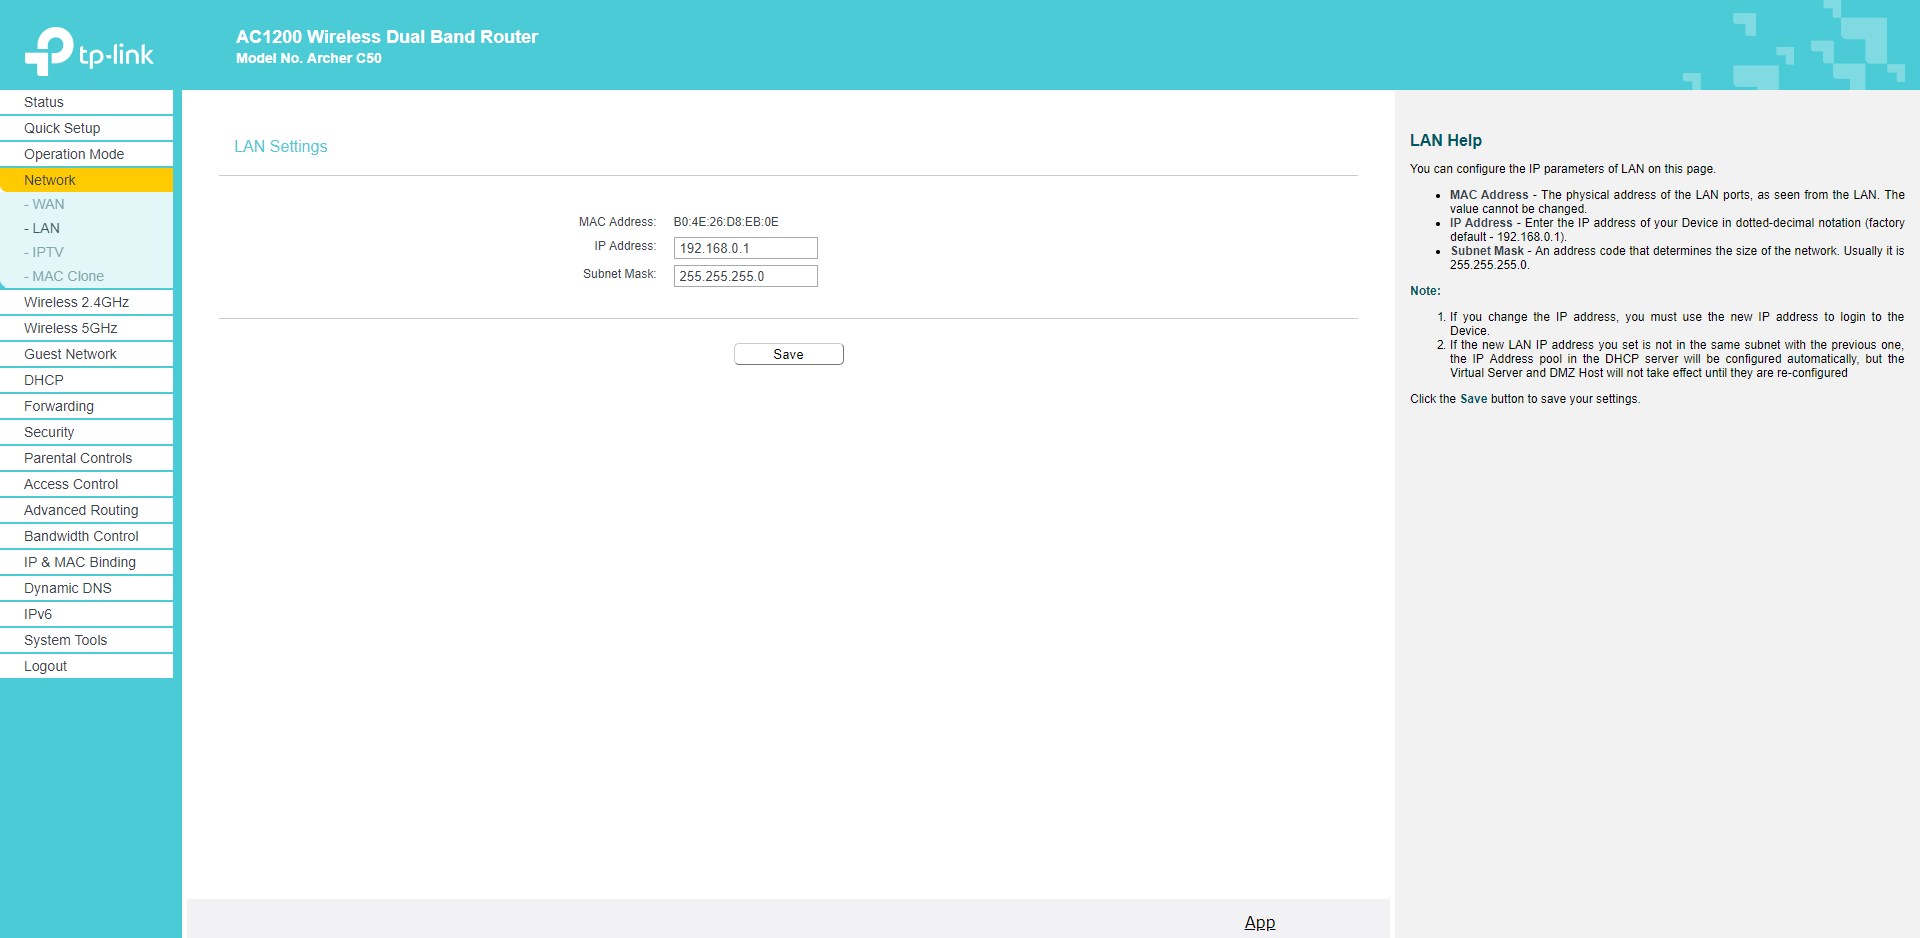Open Parental Controls page
Screen dimensions: 1920x938
pyautogui.click(x=78, y=458)
